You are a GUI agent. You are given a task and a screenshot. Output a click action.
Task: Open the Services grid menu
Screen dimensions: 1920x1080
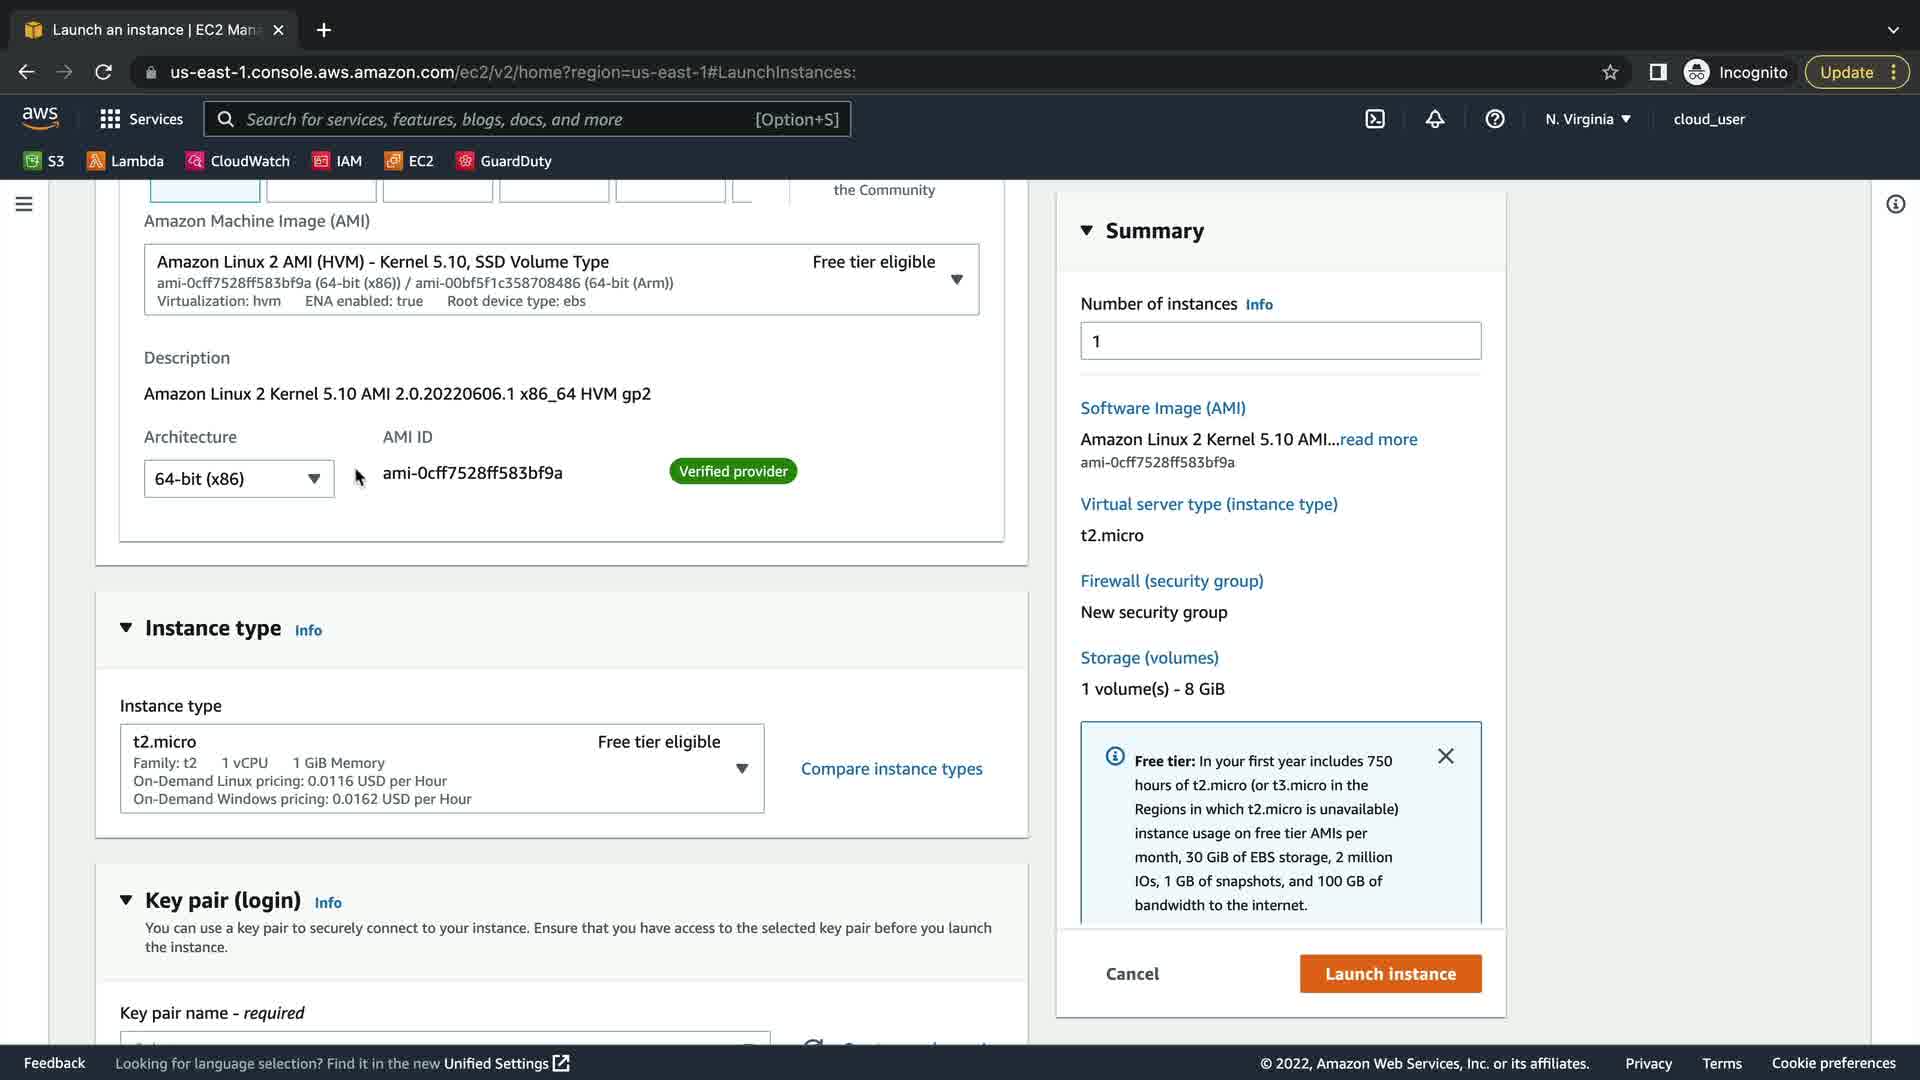click(x=141, y=119)
